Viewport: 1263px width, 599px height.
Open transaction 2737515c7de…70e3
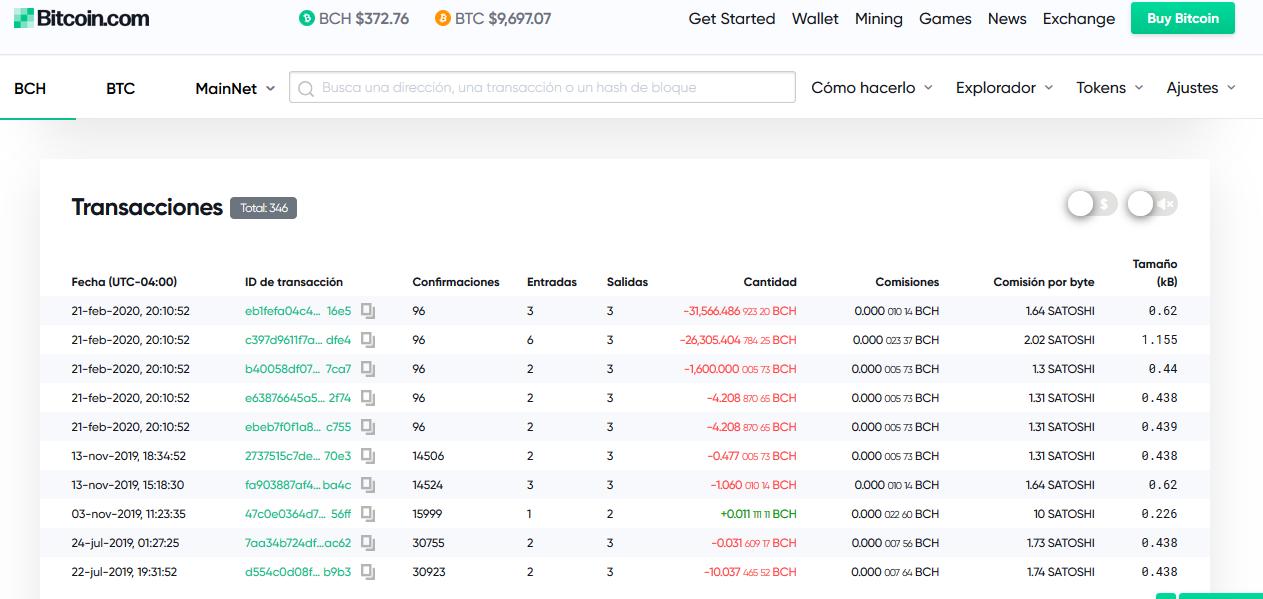298,456
